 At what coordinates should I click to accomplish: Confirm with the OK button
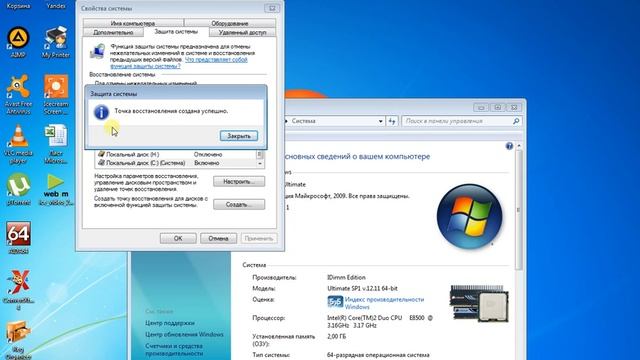[x=178, y=238]
